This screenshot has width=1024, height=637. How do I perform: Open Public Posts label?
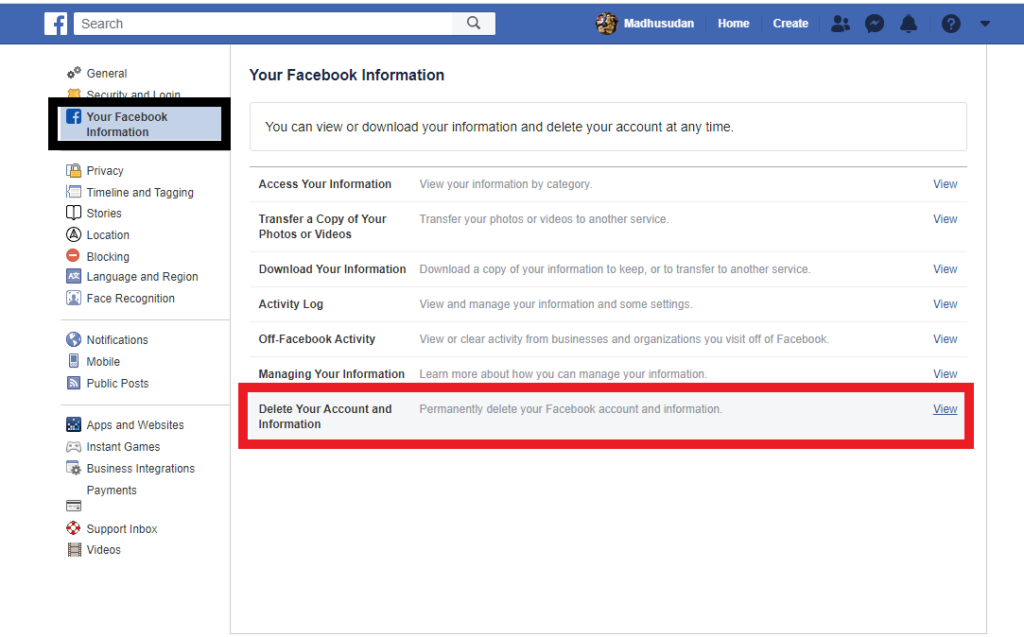pyautogui.click(x=118, y=383)
